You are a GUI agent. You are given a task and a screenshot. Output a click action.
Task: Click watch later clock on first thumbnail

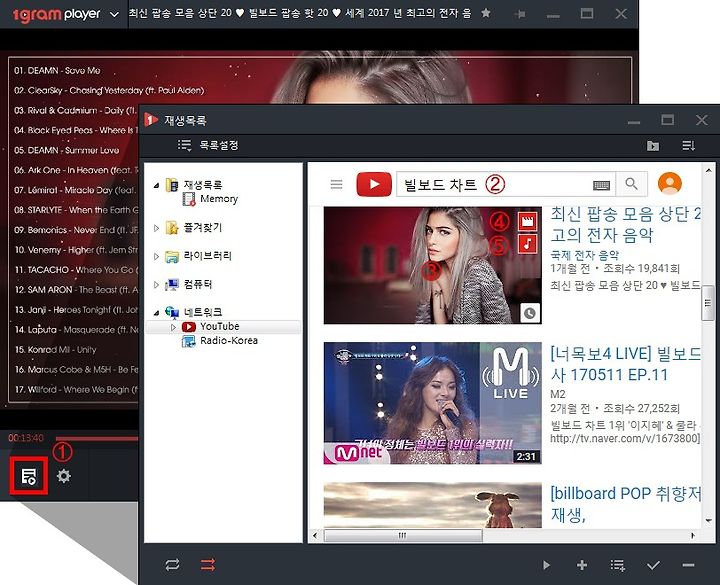pyautogui.click(x=529, y=313)
